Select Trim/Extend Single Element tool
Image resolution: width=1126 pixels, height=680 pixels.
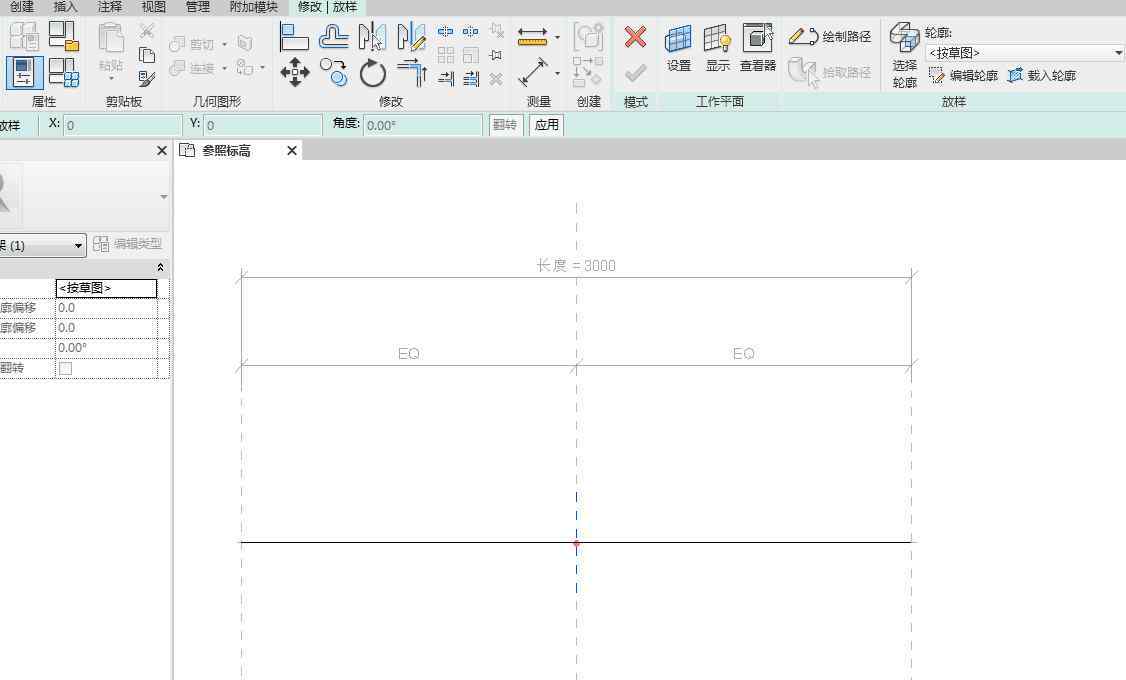[446, 78]
